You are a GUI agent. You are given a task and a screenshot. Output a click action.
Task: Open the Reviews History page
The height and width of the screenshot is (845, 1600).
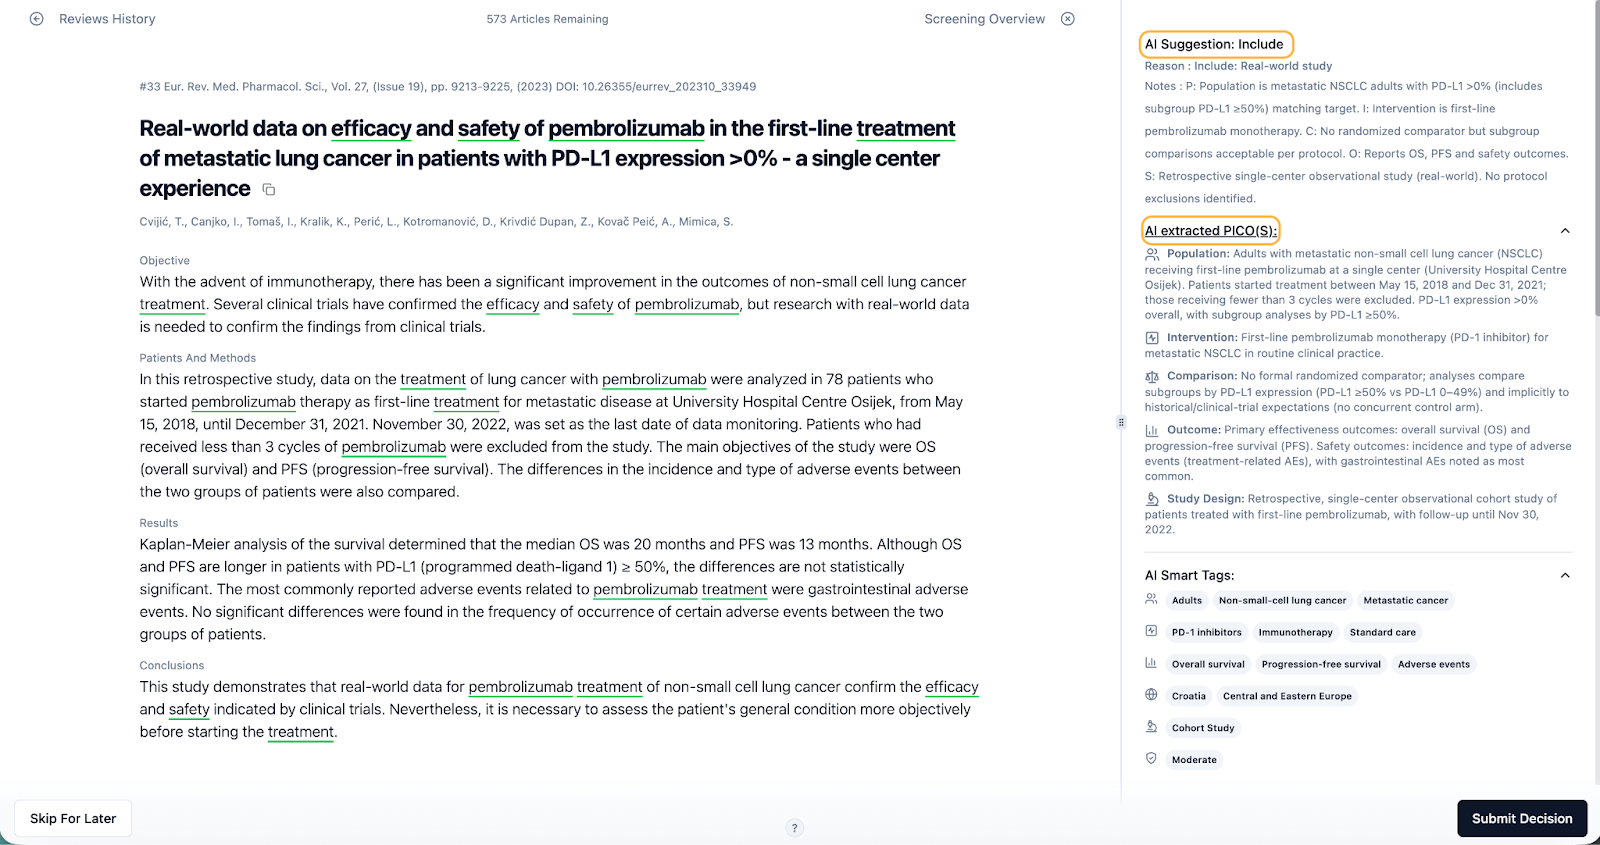coord(107,19)
